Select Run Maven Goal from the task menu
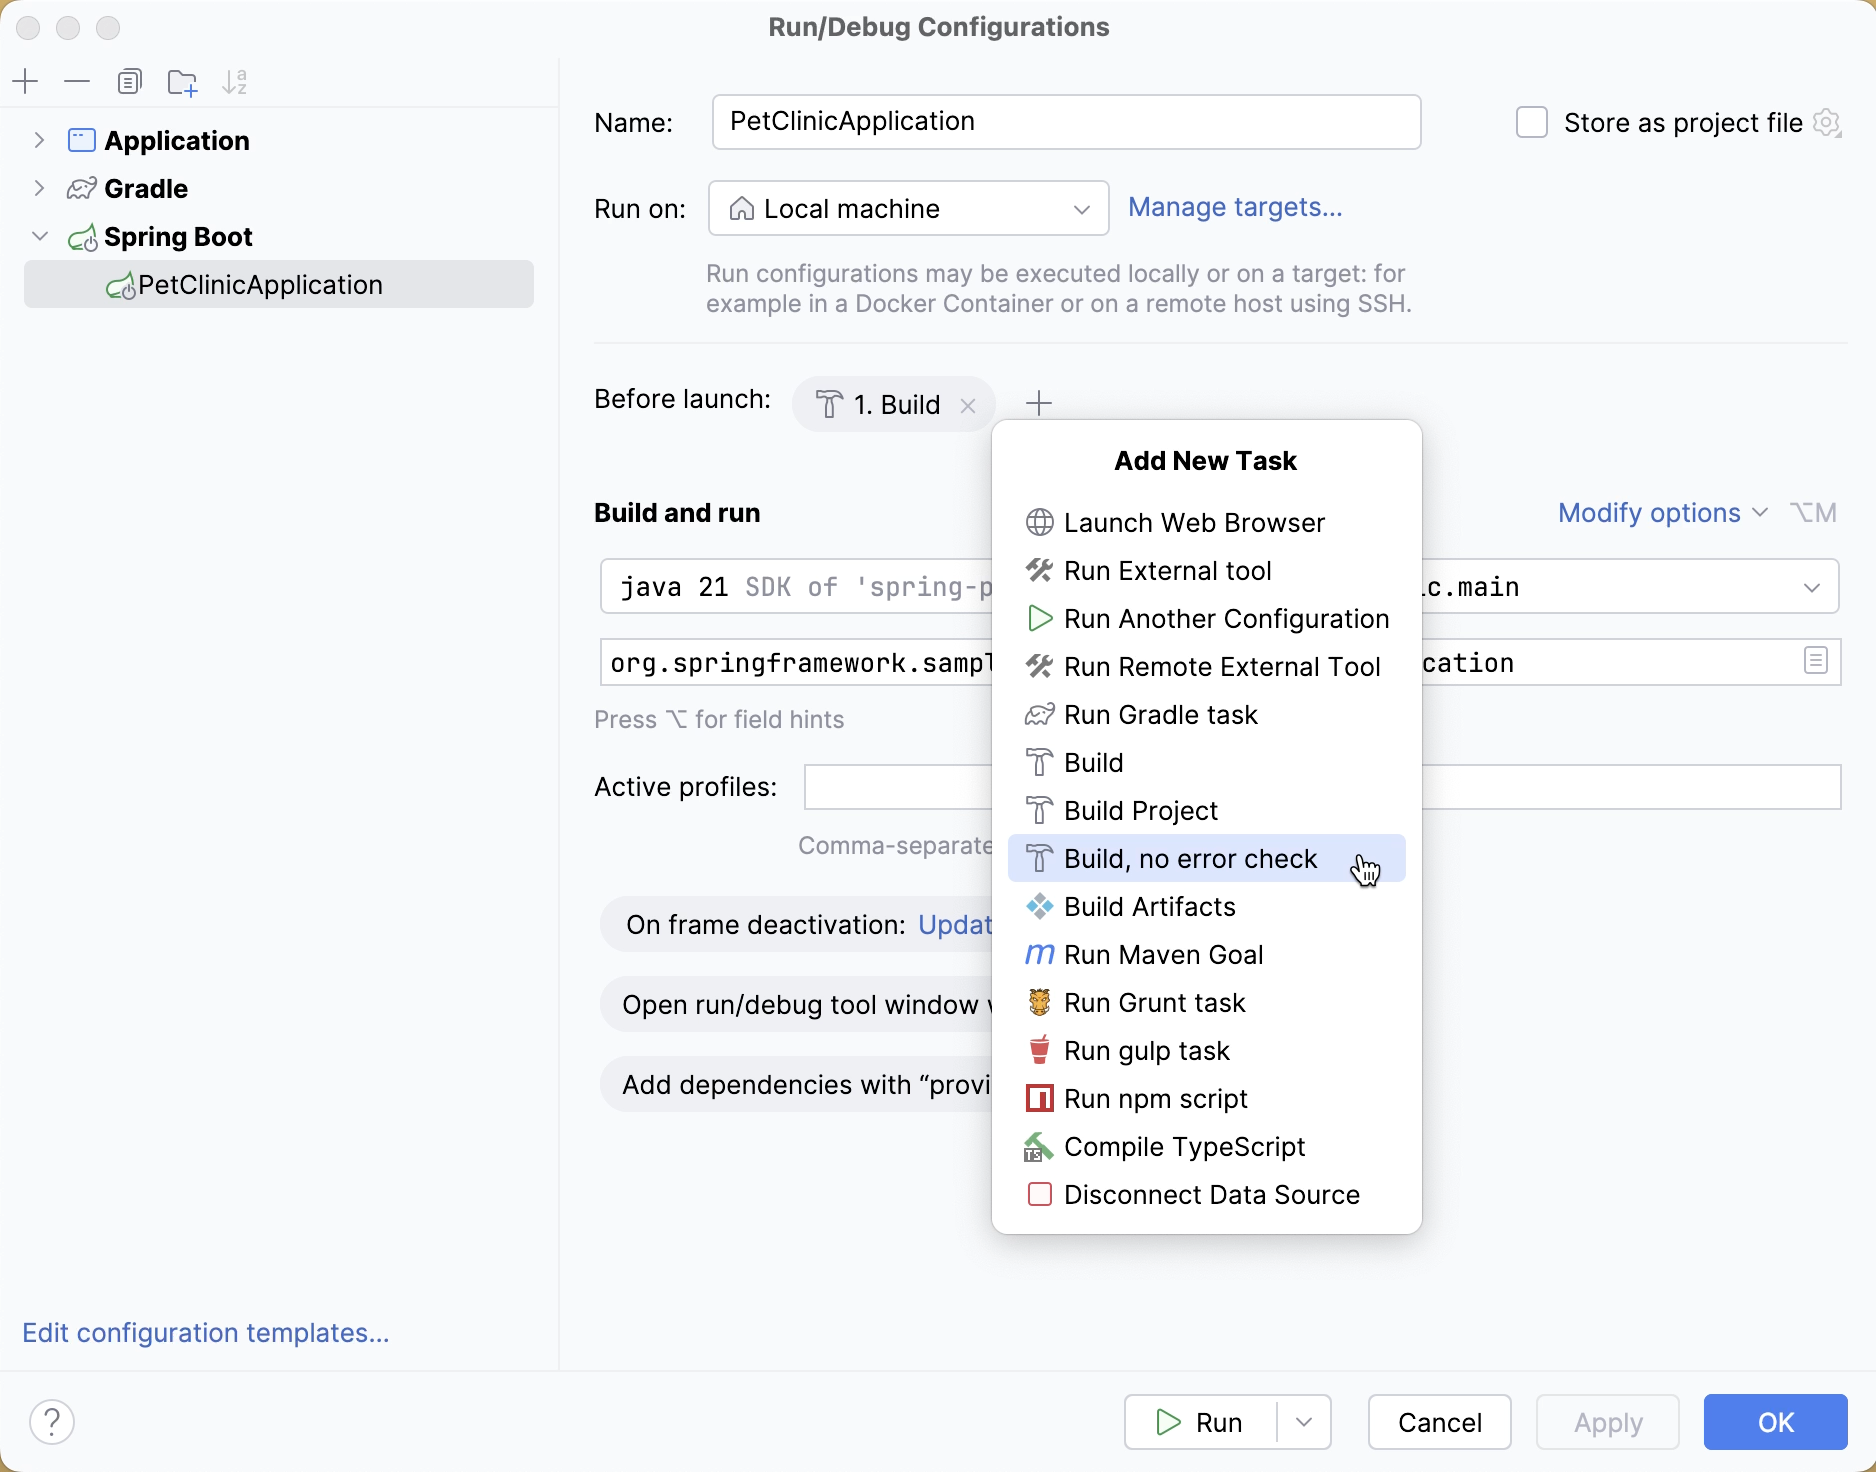Image resolution: width=1876 pixels, height=1472 pixels. coord(1163,955)
